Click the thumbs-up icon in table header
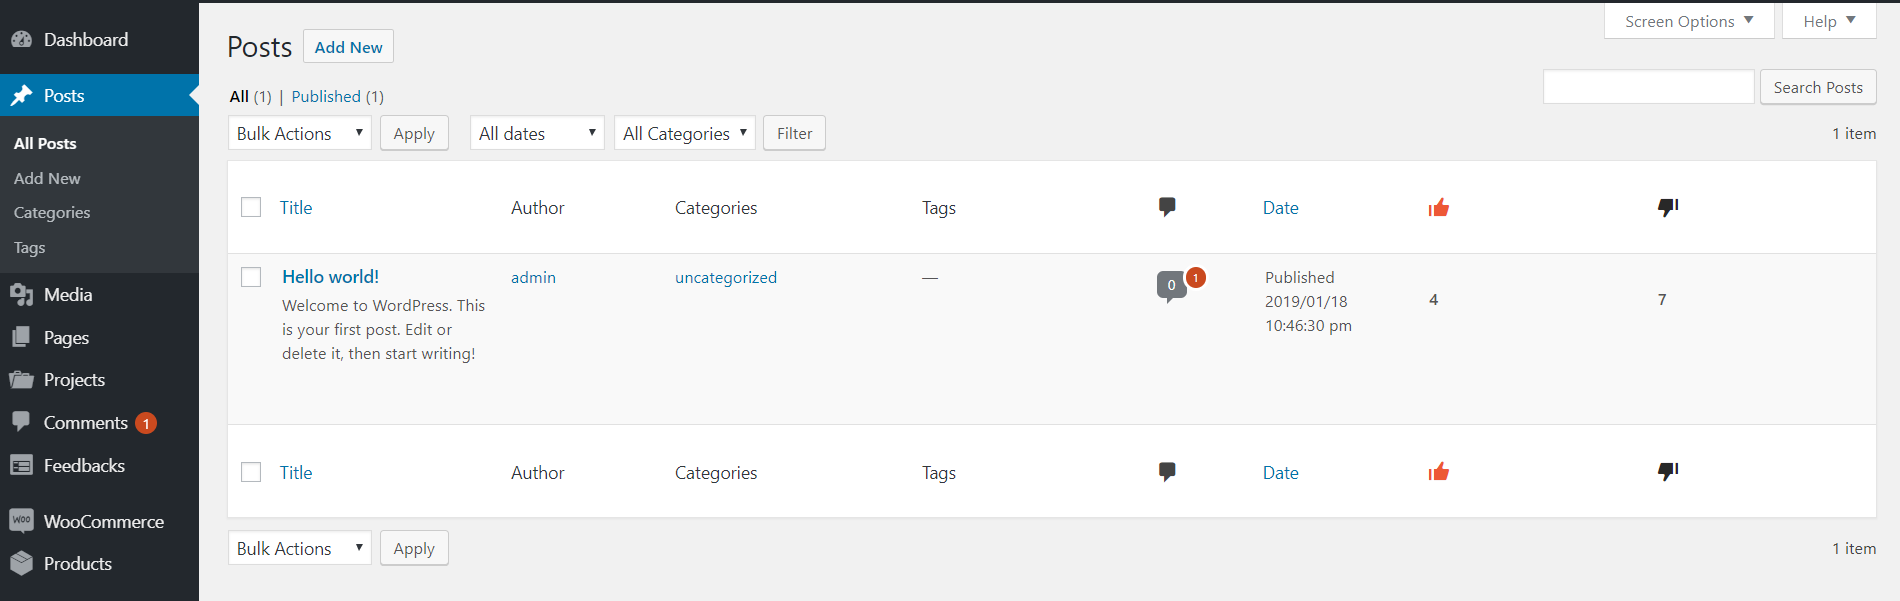1900x601 pixels. pyautogui.click(x=1439, y=207)
